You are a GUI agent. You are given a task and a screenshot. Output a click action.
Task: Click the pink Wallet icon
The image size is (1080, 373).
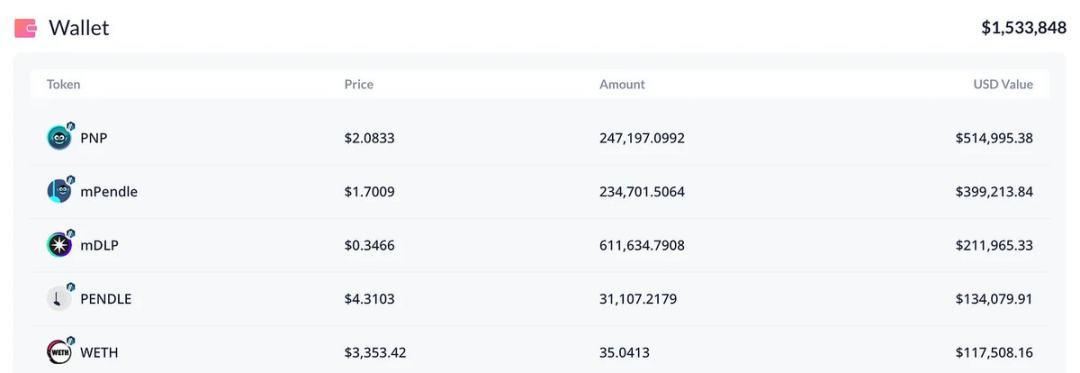click(x=25, y=28)
